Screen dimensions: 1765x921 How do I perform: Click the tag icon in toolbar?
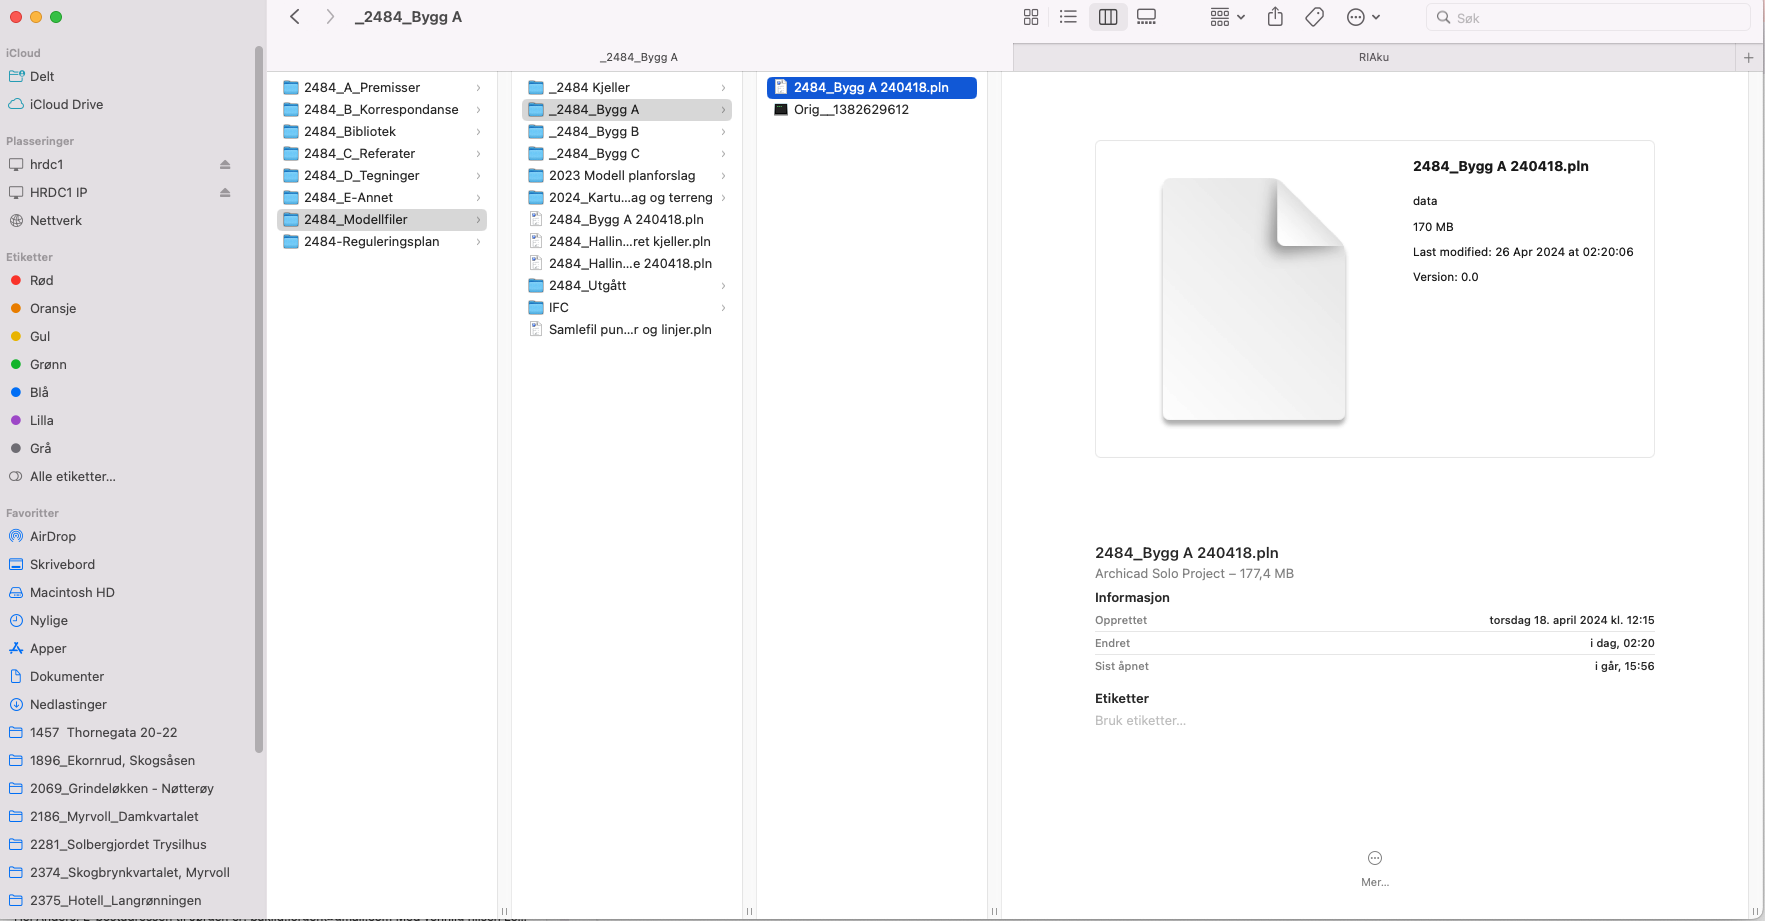click(1314, 17)
